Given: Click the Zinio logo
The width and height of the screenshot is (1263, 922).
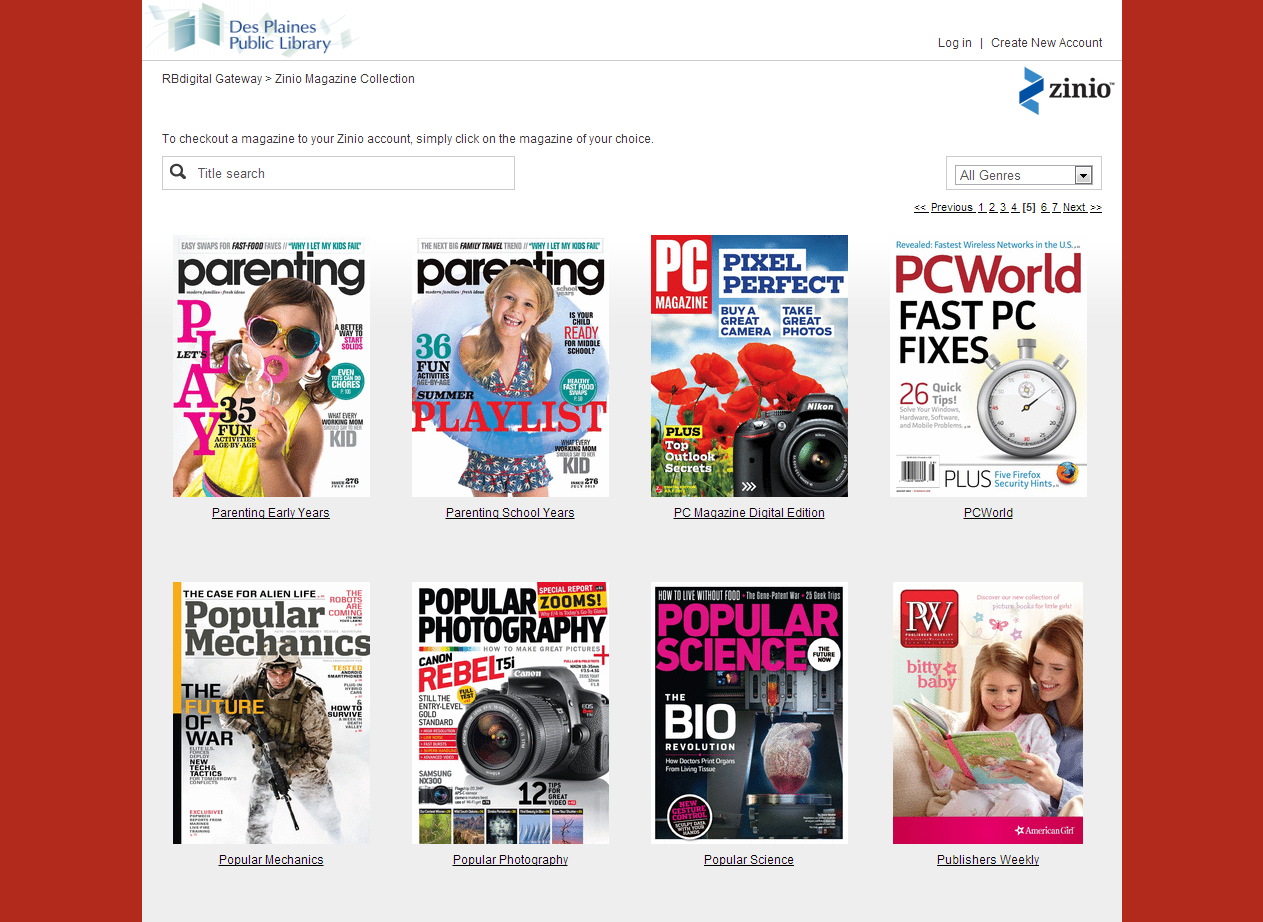Looking at the screenshot, I should 1066,90.
